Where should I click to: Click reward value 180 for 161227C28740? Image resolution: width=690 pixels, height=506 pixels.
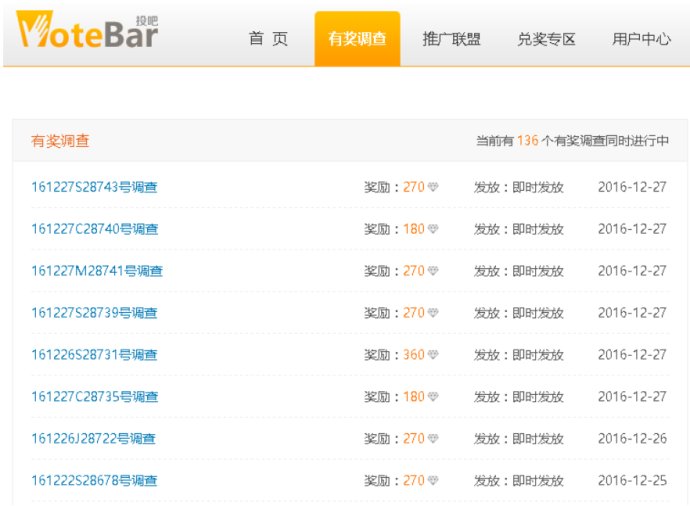[x=414, y=229]
